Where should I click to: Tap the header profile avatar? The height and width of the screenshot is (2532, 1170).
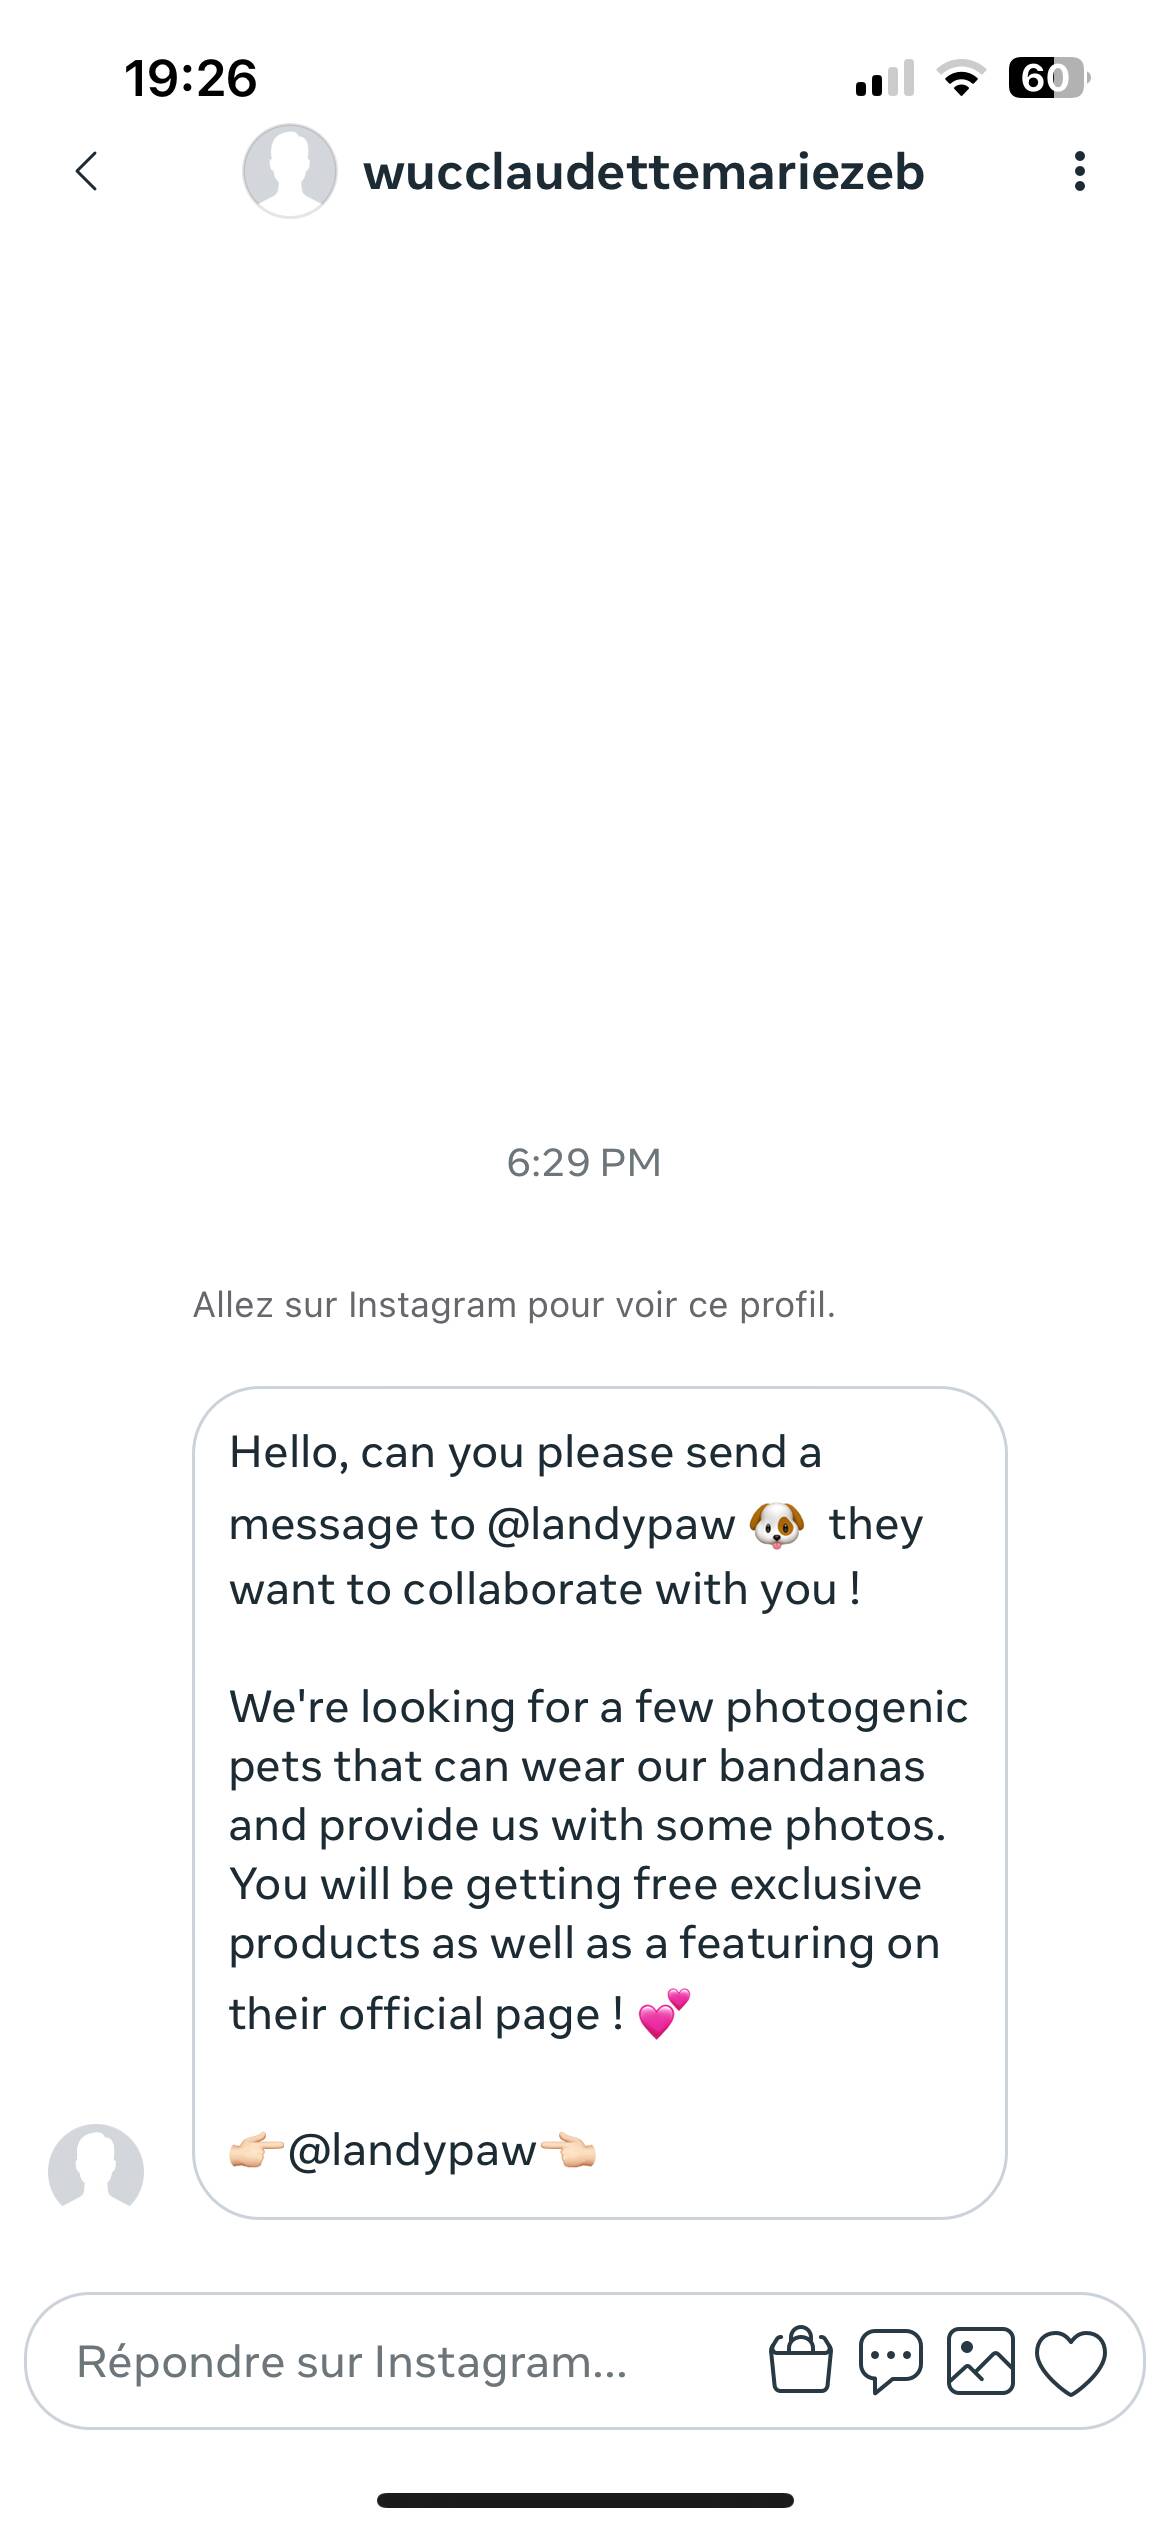290,171
